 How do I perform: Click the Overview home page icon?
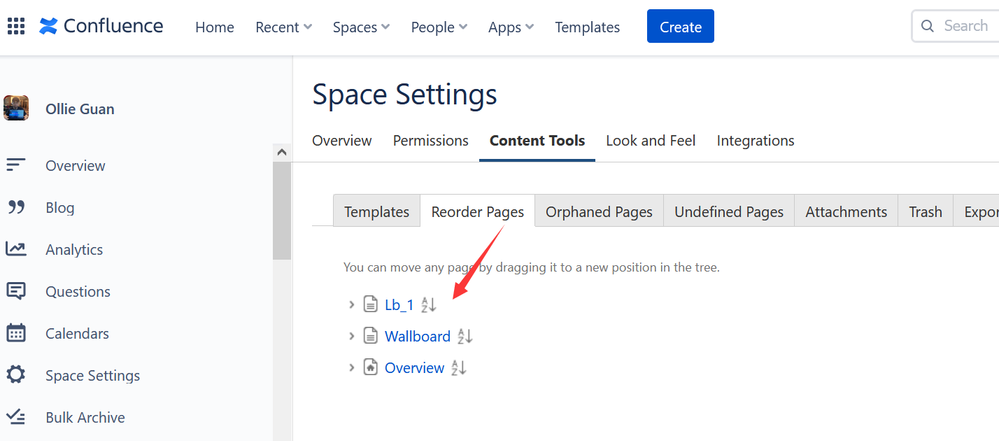(x=370, y=368)
